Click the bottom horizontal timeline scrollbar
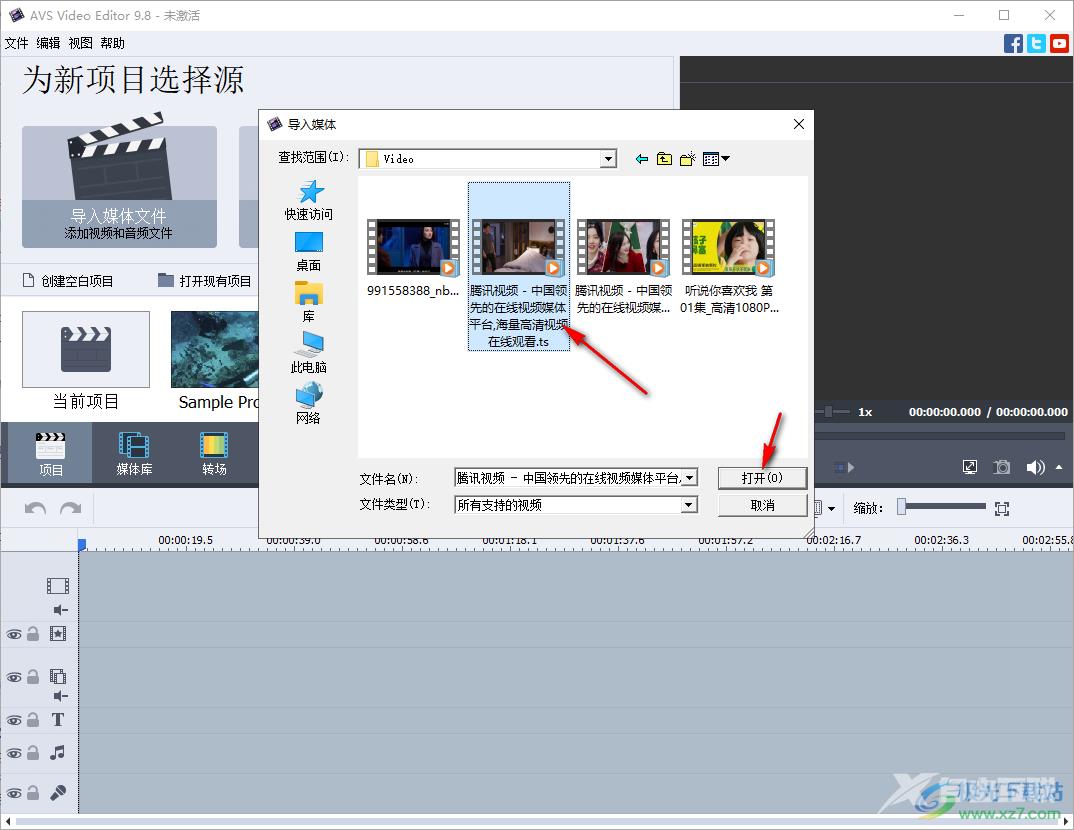Image resolution: width=1074 pixels, height=830 pixels. click(537, 821)
